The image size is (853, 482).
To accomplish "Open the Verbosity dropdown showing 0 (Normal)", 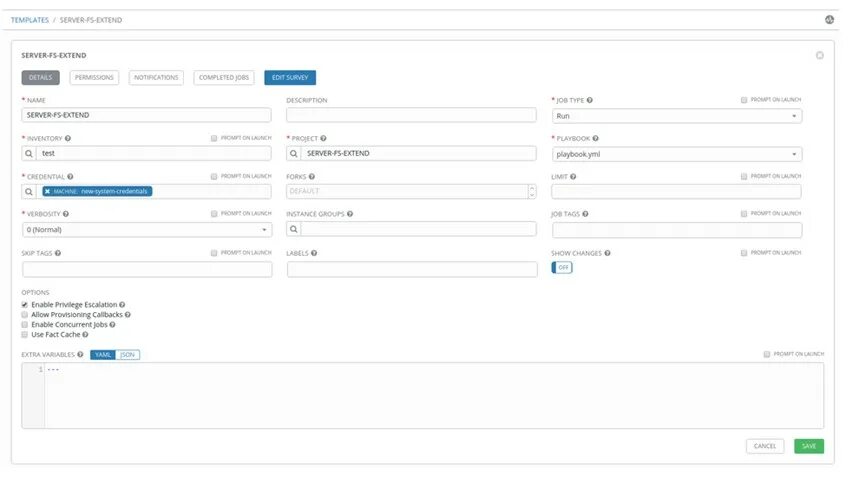I will [147, 230].
